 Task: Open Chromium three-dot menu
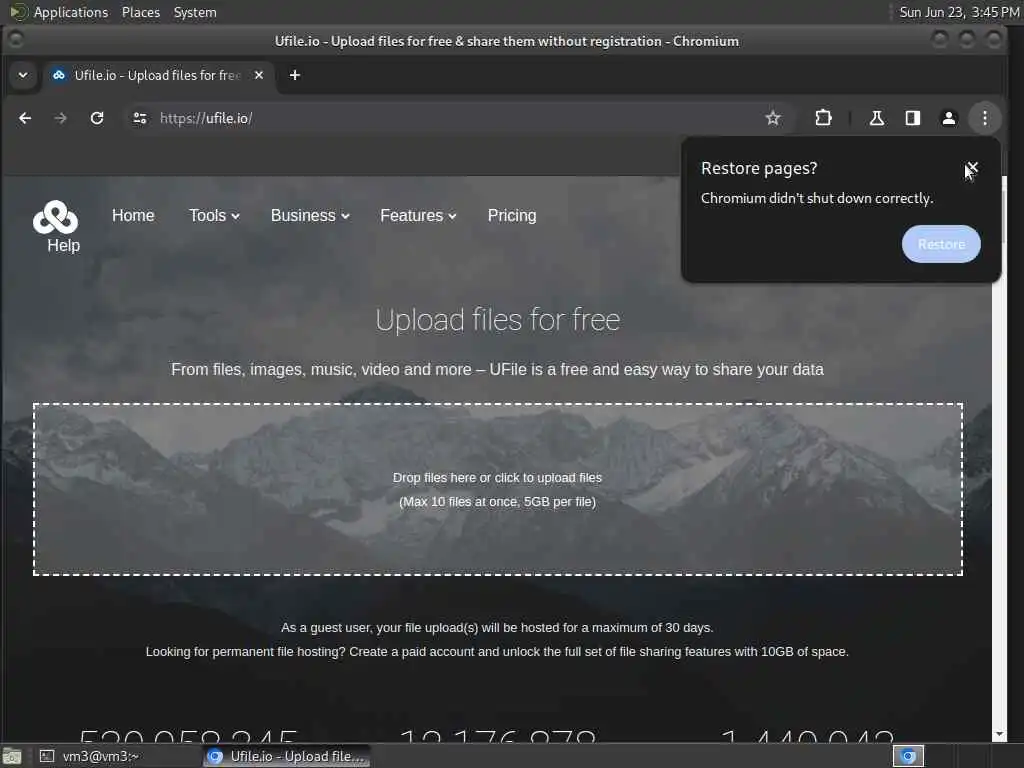click(985, 118)
